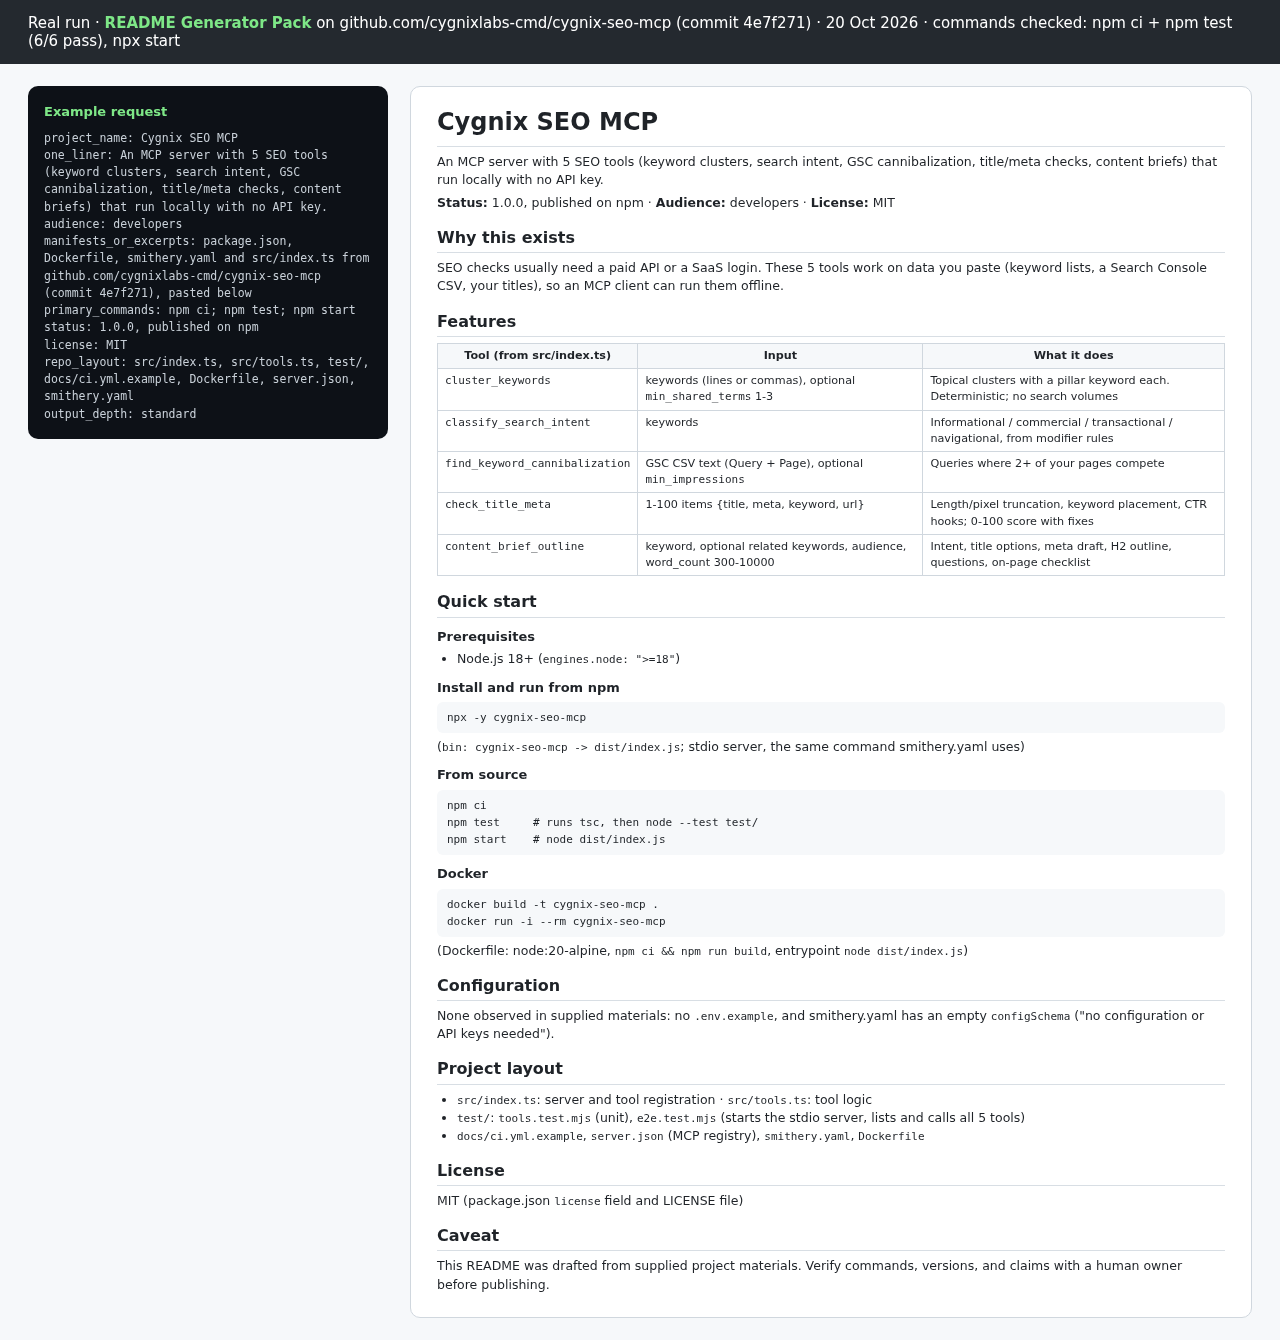Click the Prerequisites subheading
The height and width of the screenshot is (1340, 1280).
486,636
